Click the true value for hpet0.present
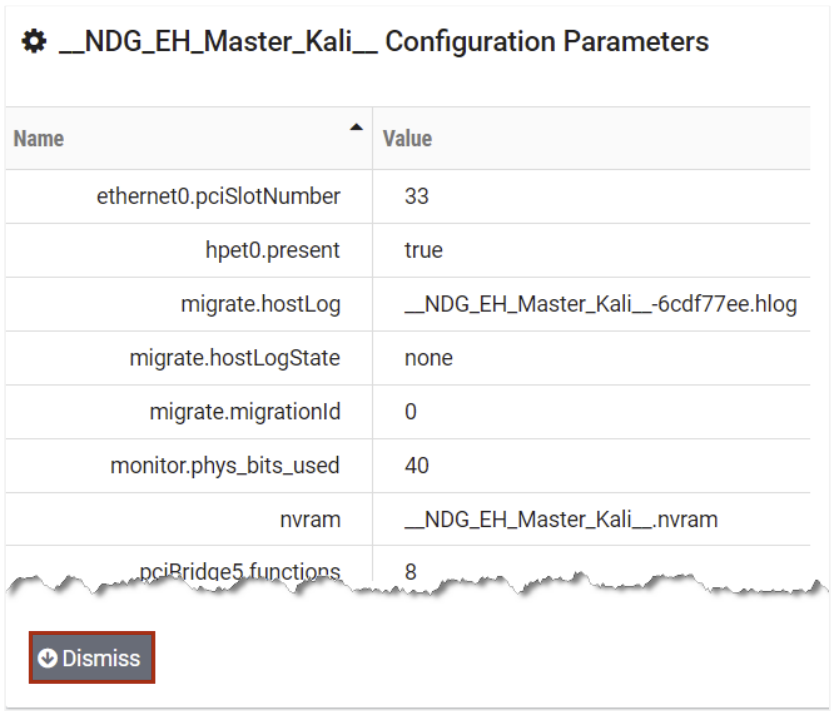835x711 pixels. click(423, 250)
